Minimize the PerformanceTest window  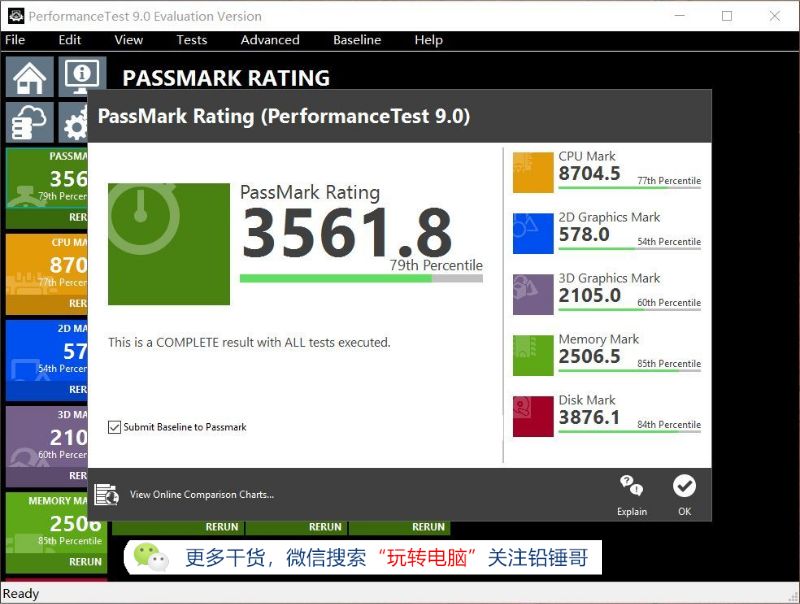point(680,16)
